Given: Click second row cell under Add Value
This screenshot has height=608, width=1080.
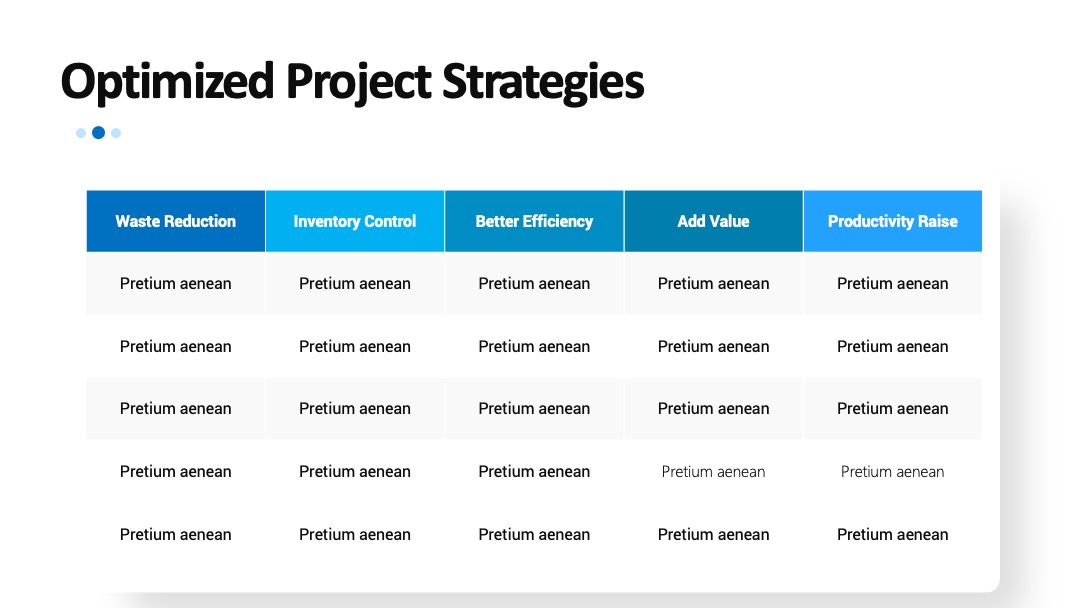Looking at the screenshot, I should (713, 346).
